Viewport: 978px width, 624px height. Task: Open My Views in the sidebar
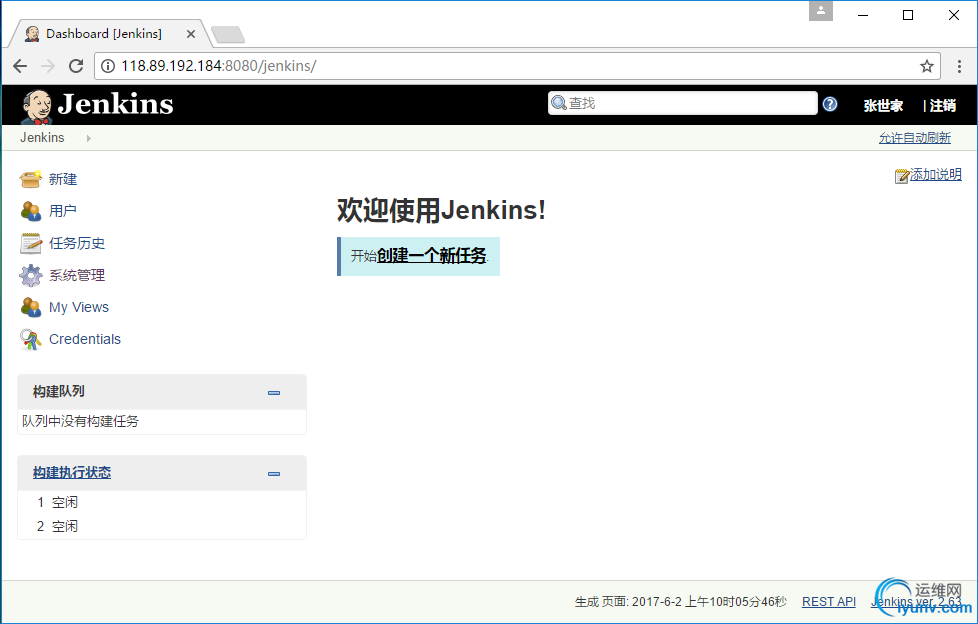point(77,307)
